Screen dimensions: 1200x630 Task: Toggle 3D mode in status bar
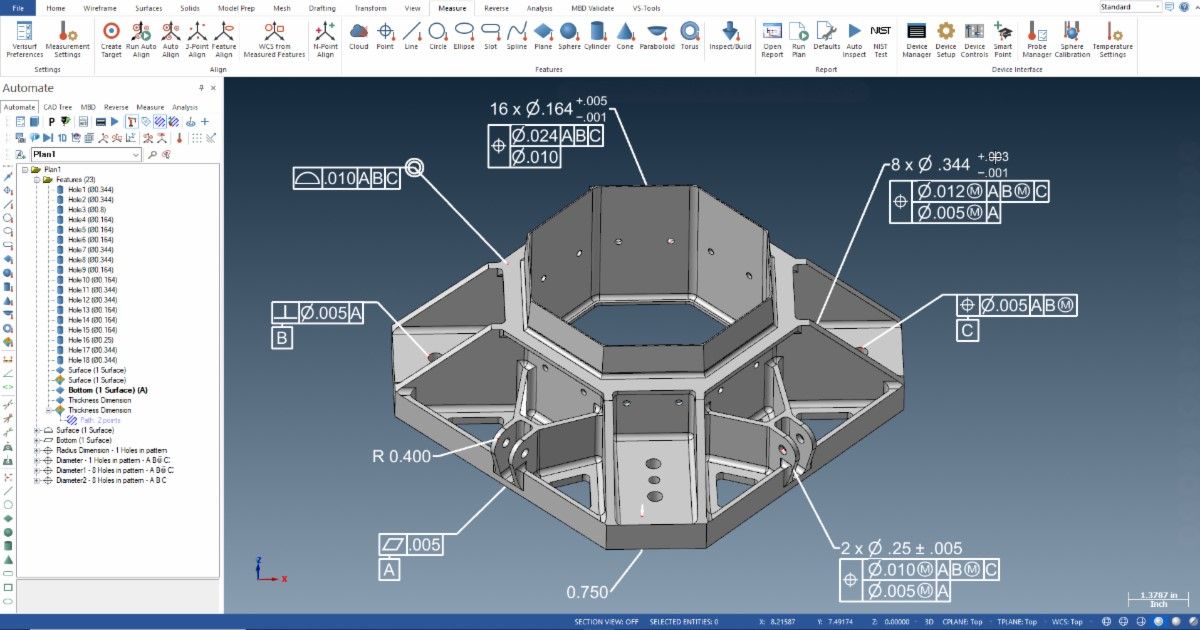927,622
